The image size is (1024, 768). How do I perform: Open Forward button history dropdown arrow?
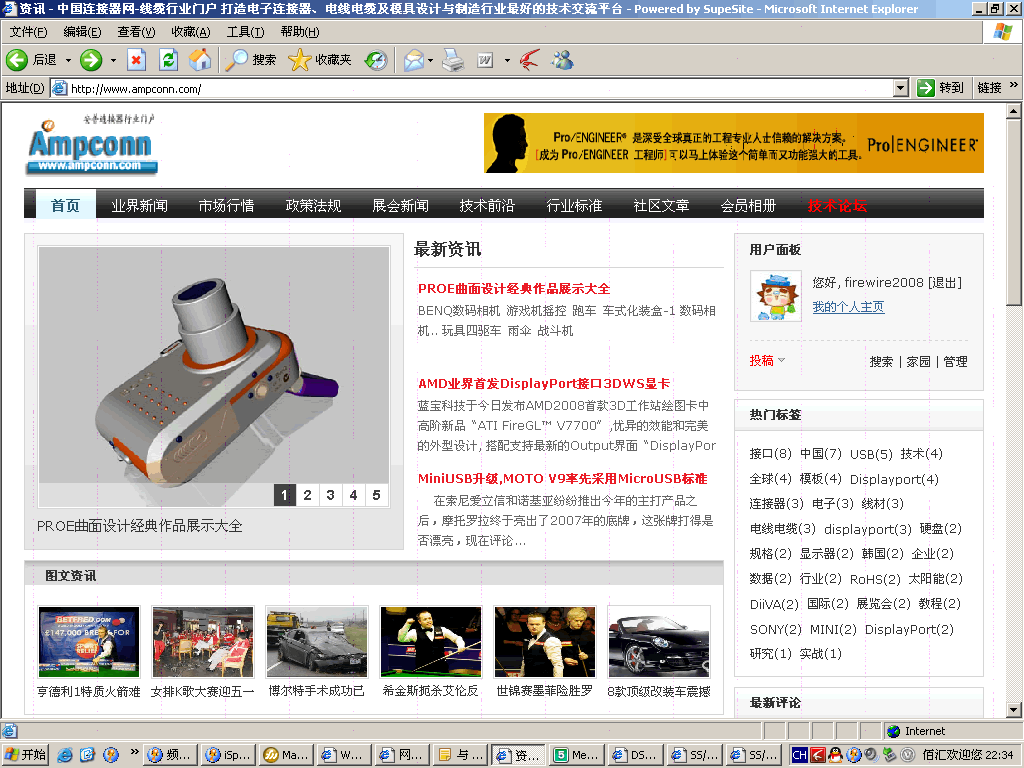(x=113, y=60)
